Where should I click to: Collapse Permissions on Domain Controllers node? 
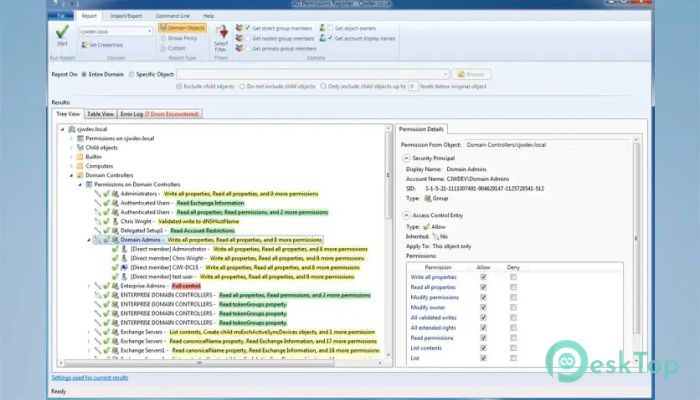80,184
